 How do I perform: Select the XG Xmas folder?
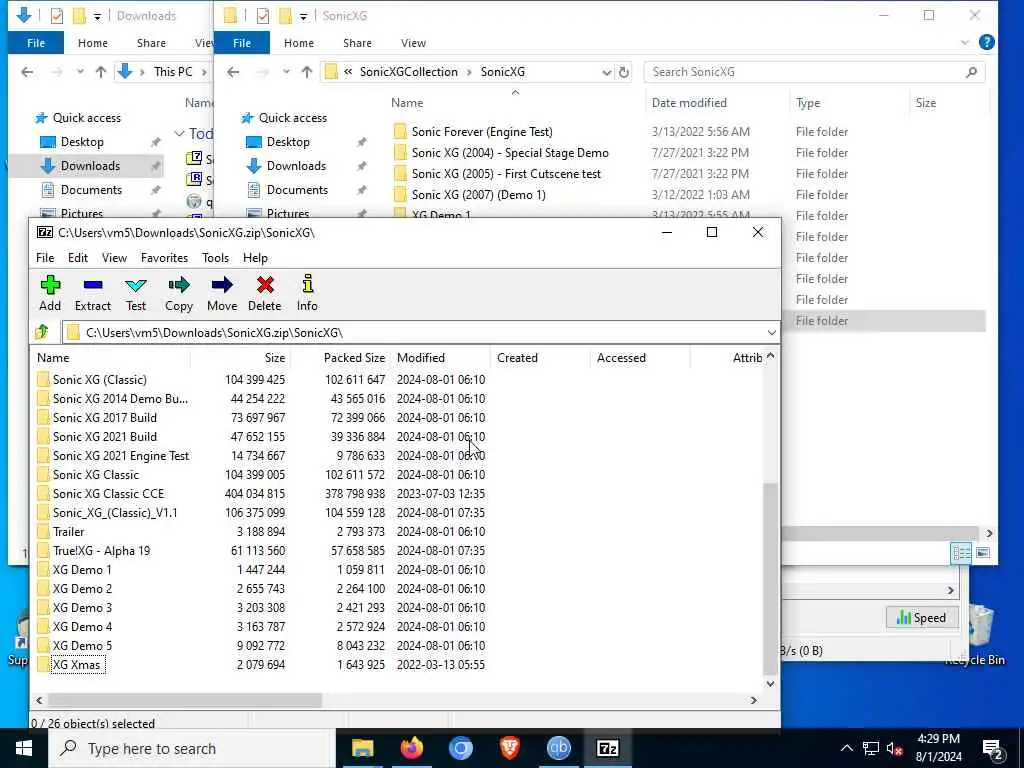[76, 665]
